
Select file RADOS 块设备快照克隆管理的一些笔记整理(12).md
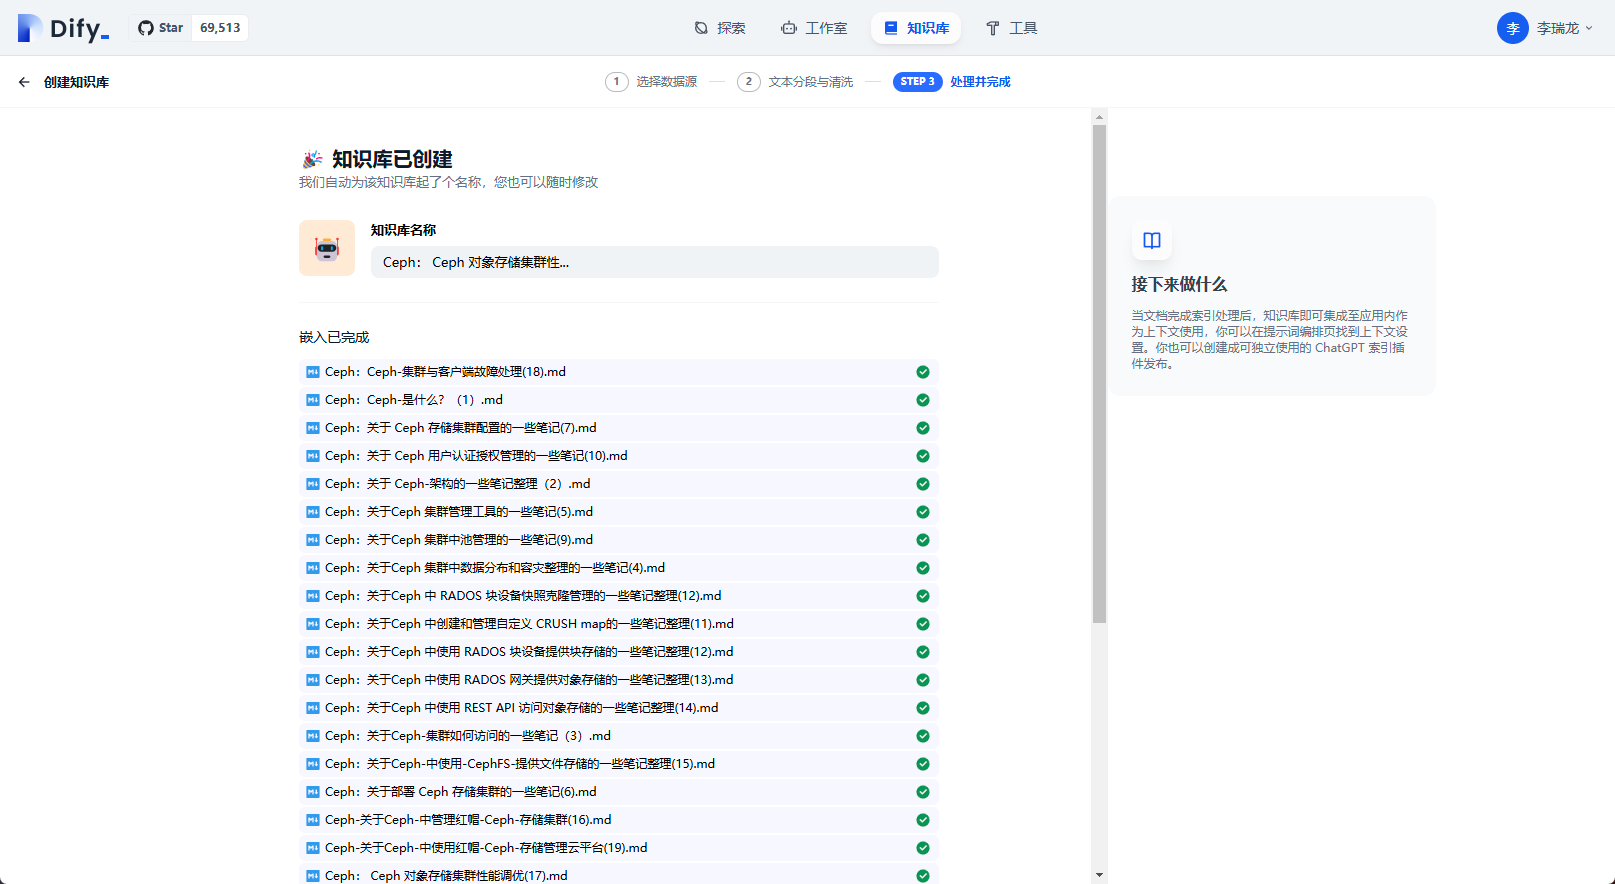click(618, 596)
